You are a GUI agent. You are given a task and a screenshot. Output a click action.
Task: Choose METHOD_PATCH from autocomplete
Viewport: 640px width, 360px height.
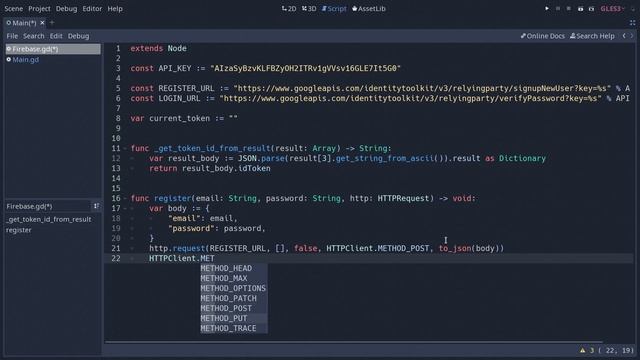[234, 298]
